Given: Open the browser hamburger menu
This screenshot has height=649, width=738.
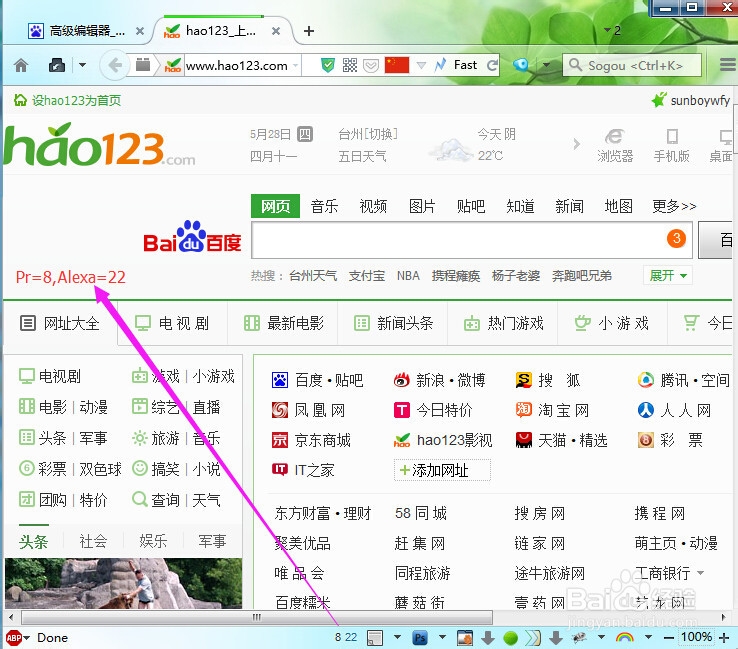Looking at the screenshot, I should pos(728,64).
